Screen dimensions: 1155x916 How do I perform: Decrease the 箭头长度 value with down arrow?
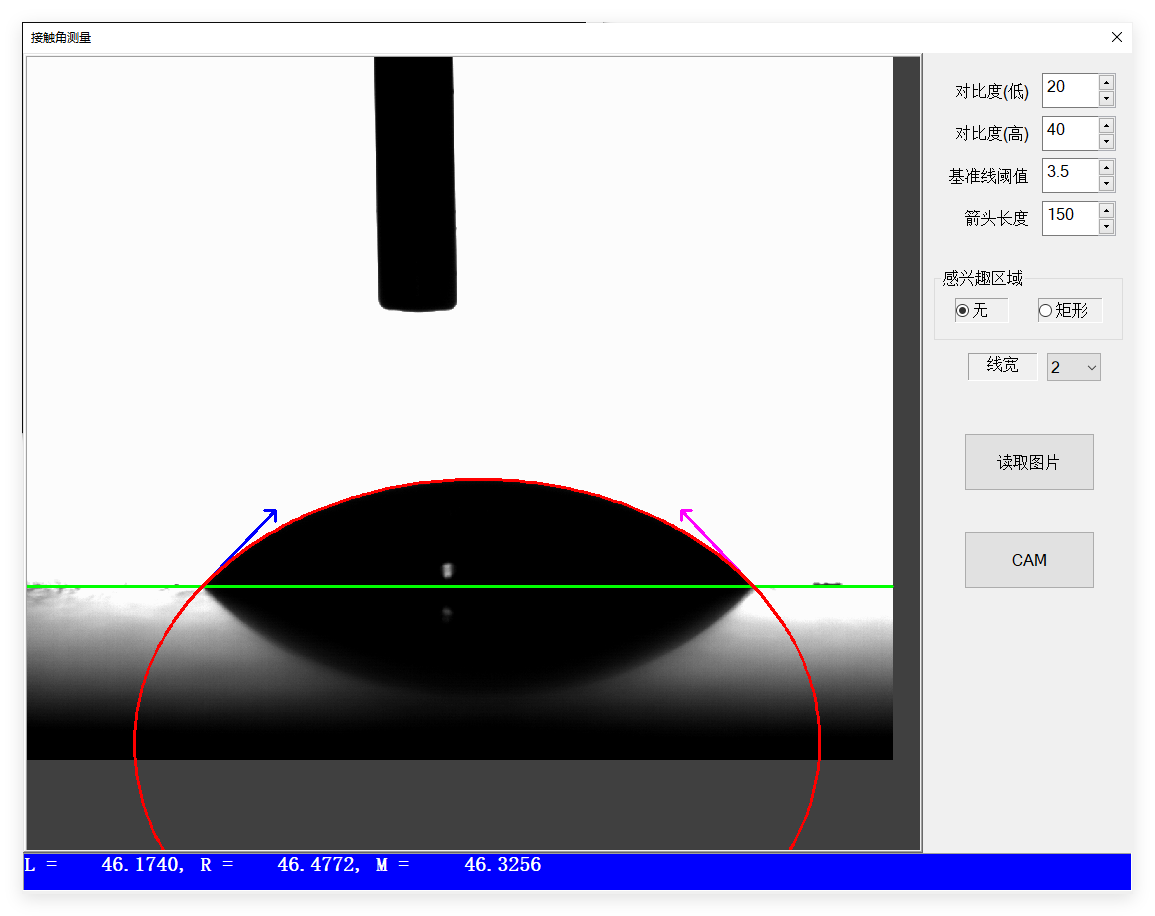coord(1106,226)
